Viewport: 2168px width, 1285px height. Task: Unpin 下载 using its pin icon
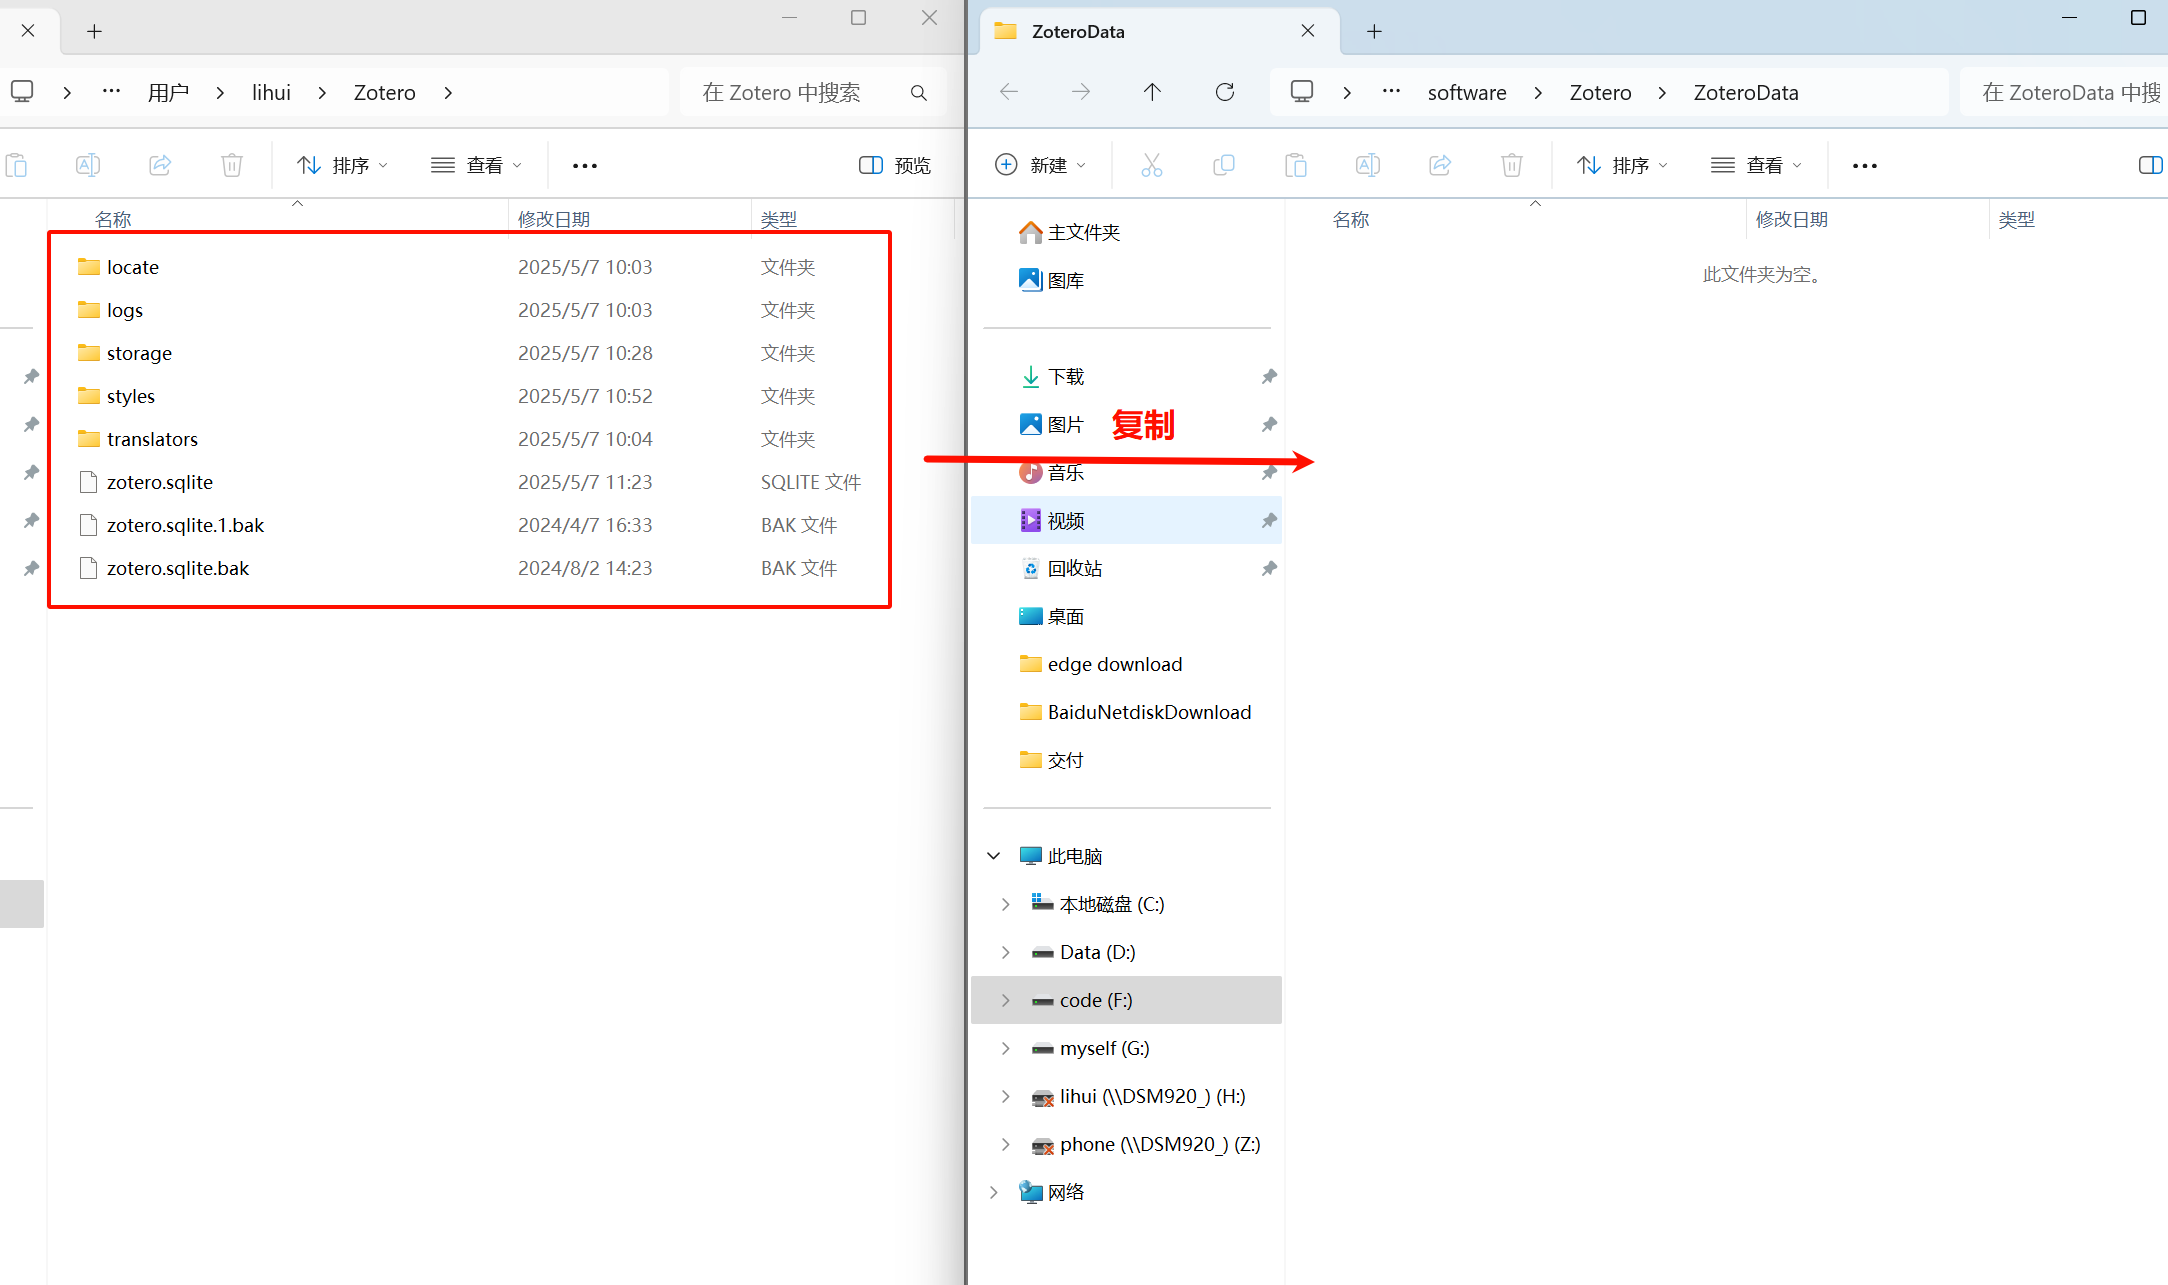tap(1268, 377)
